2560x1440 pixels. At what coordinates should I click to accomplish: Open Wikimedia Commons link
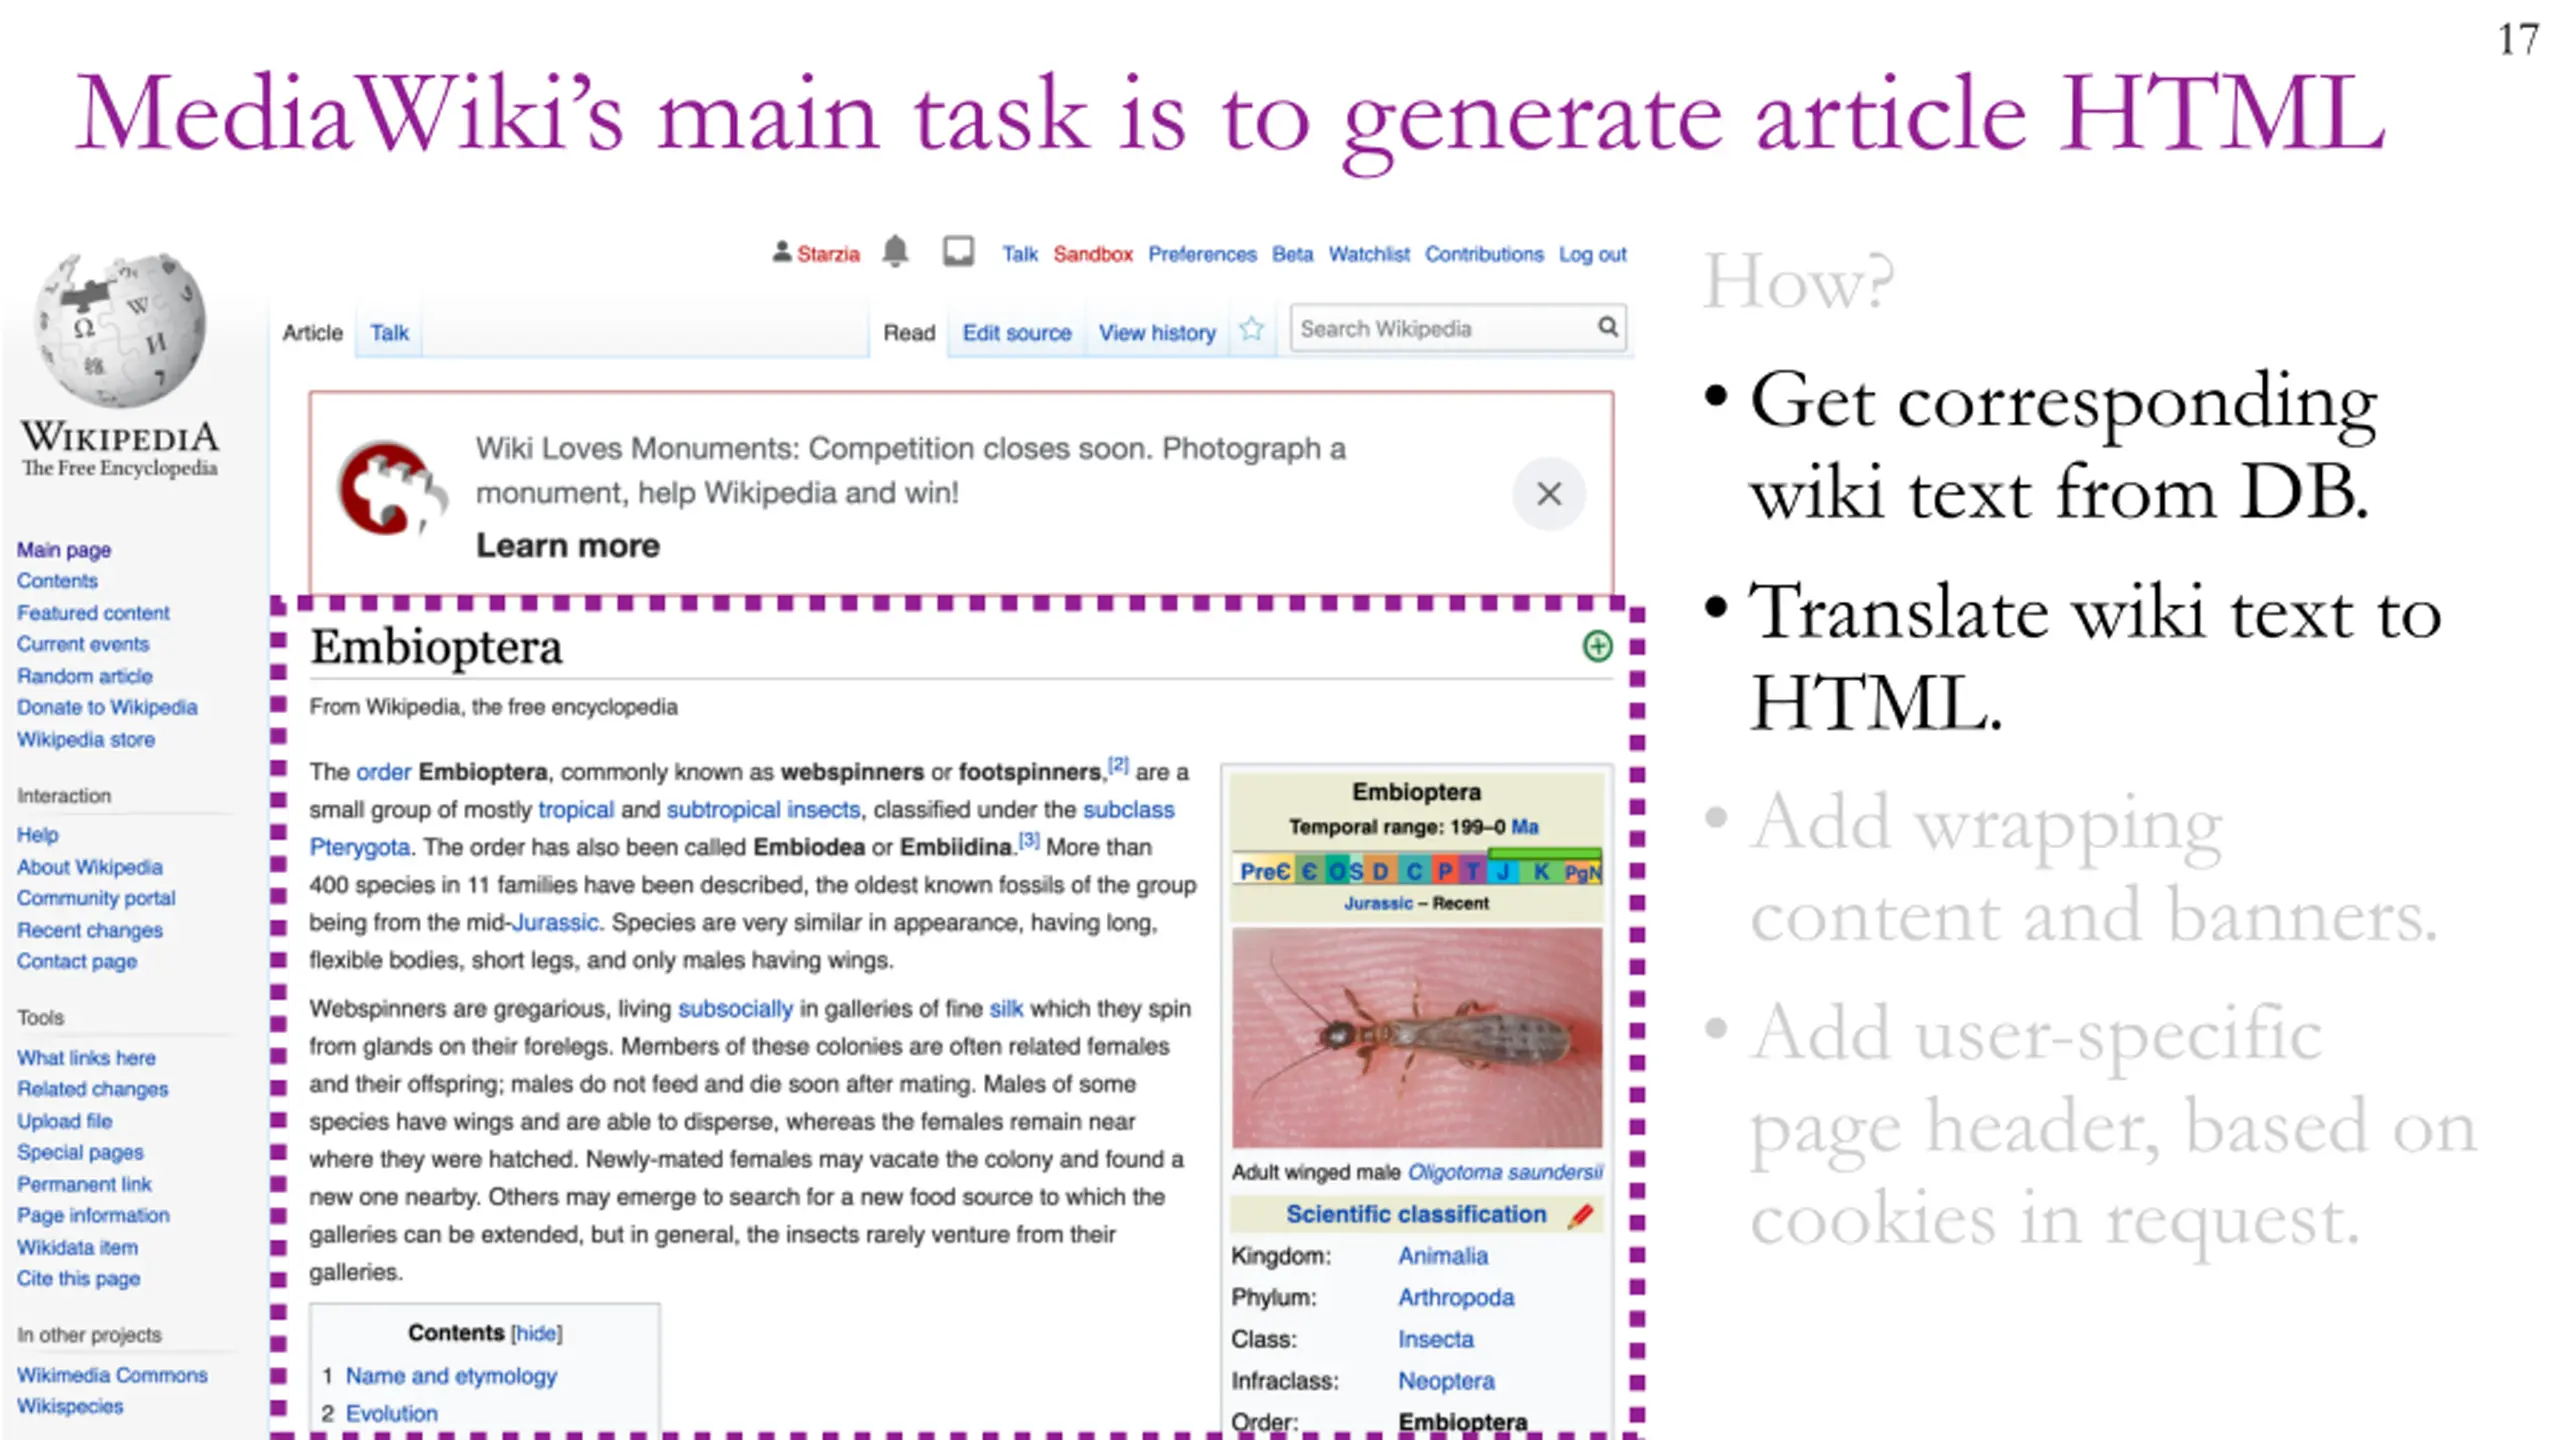coord(112,1375)
